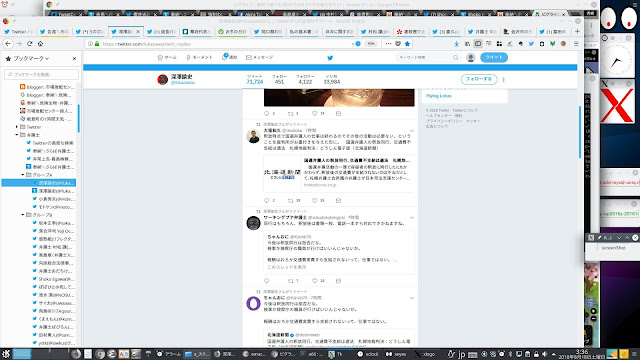
Task: Click the volume speaker tray icon
Action: tap(544, 354)
